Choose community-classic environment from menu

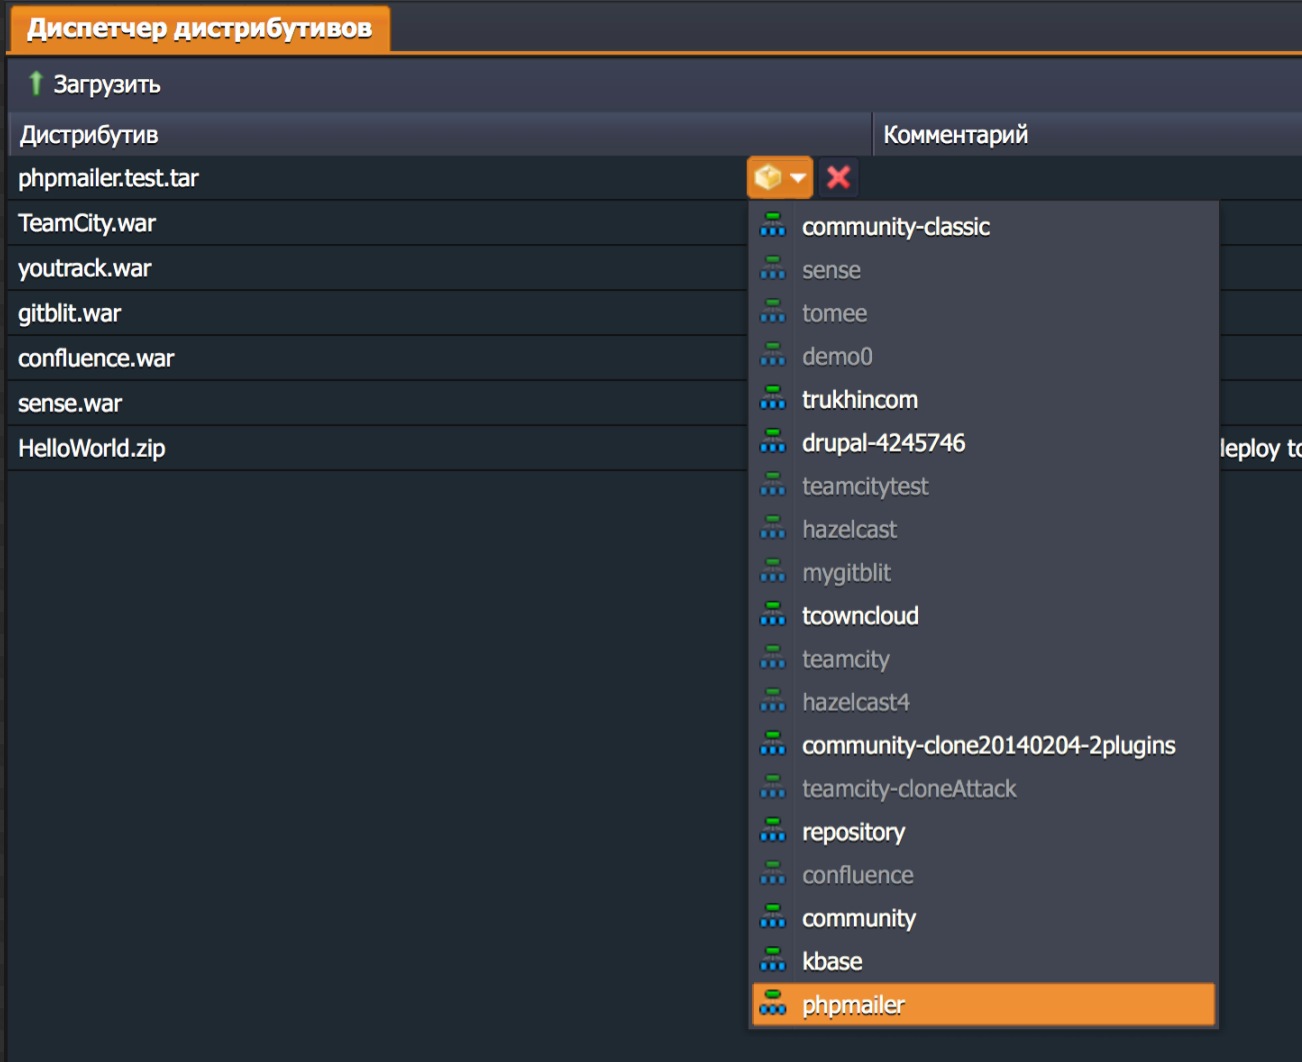[x=984, y=227]
